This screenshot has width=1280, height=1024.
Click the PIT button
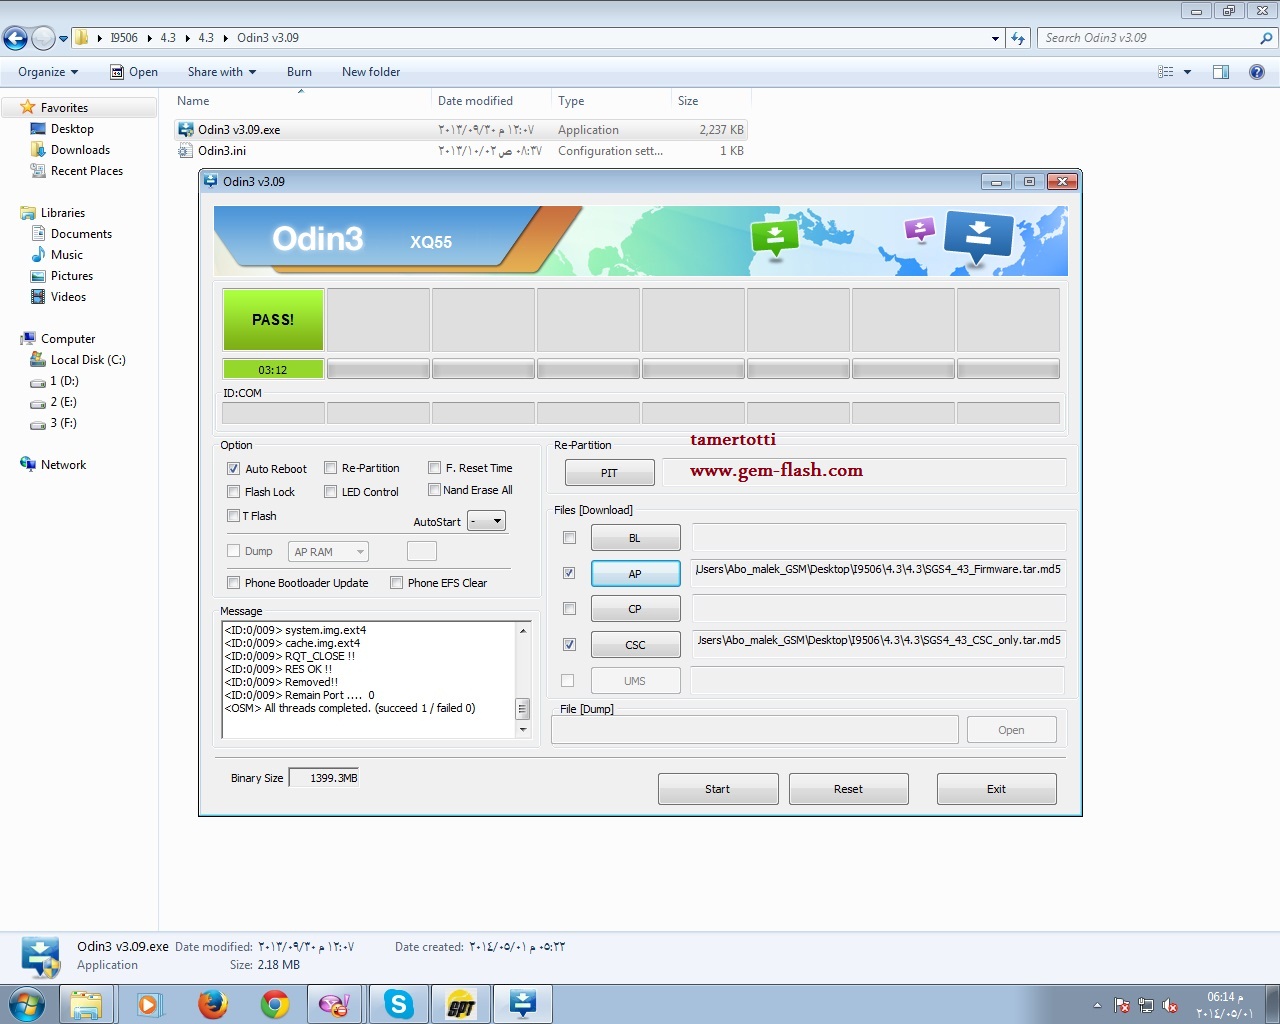[x=609, y=473]
